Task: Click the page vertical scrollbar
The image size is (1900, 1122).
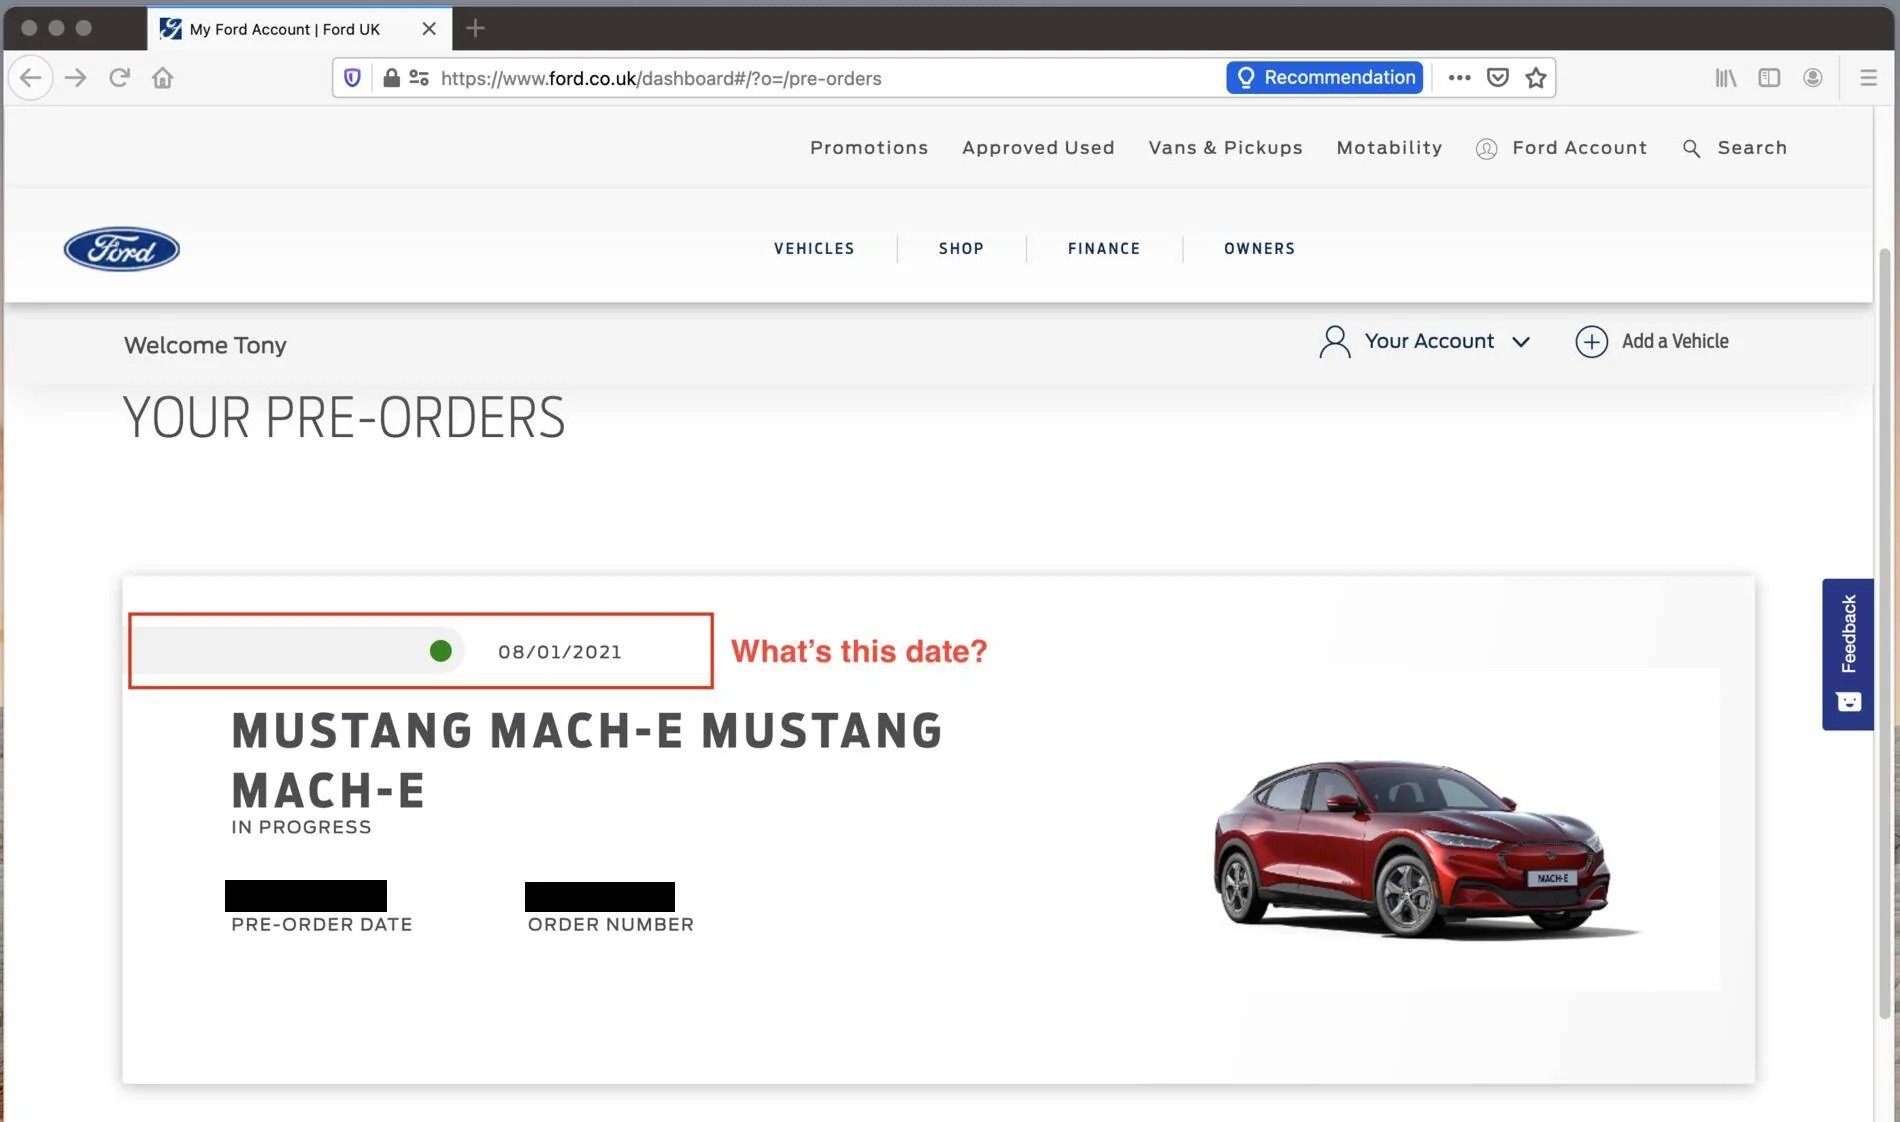Action: (x=1885, y=633)
